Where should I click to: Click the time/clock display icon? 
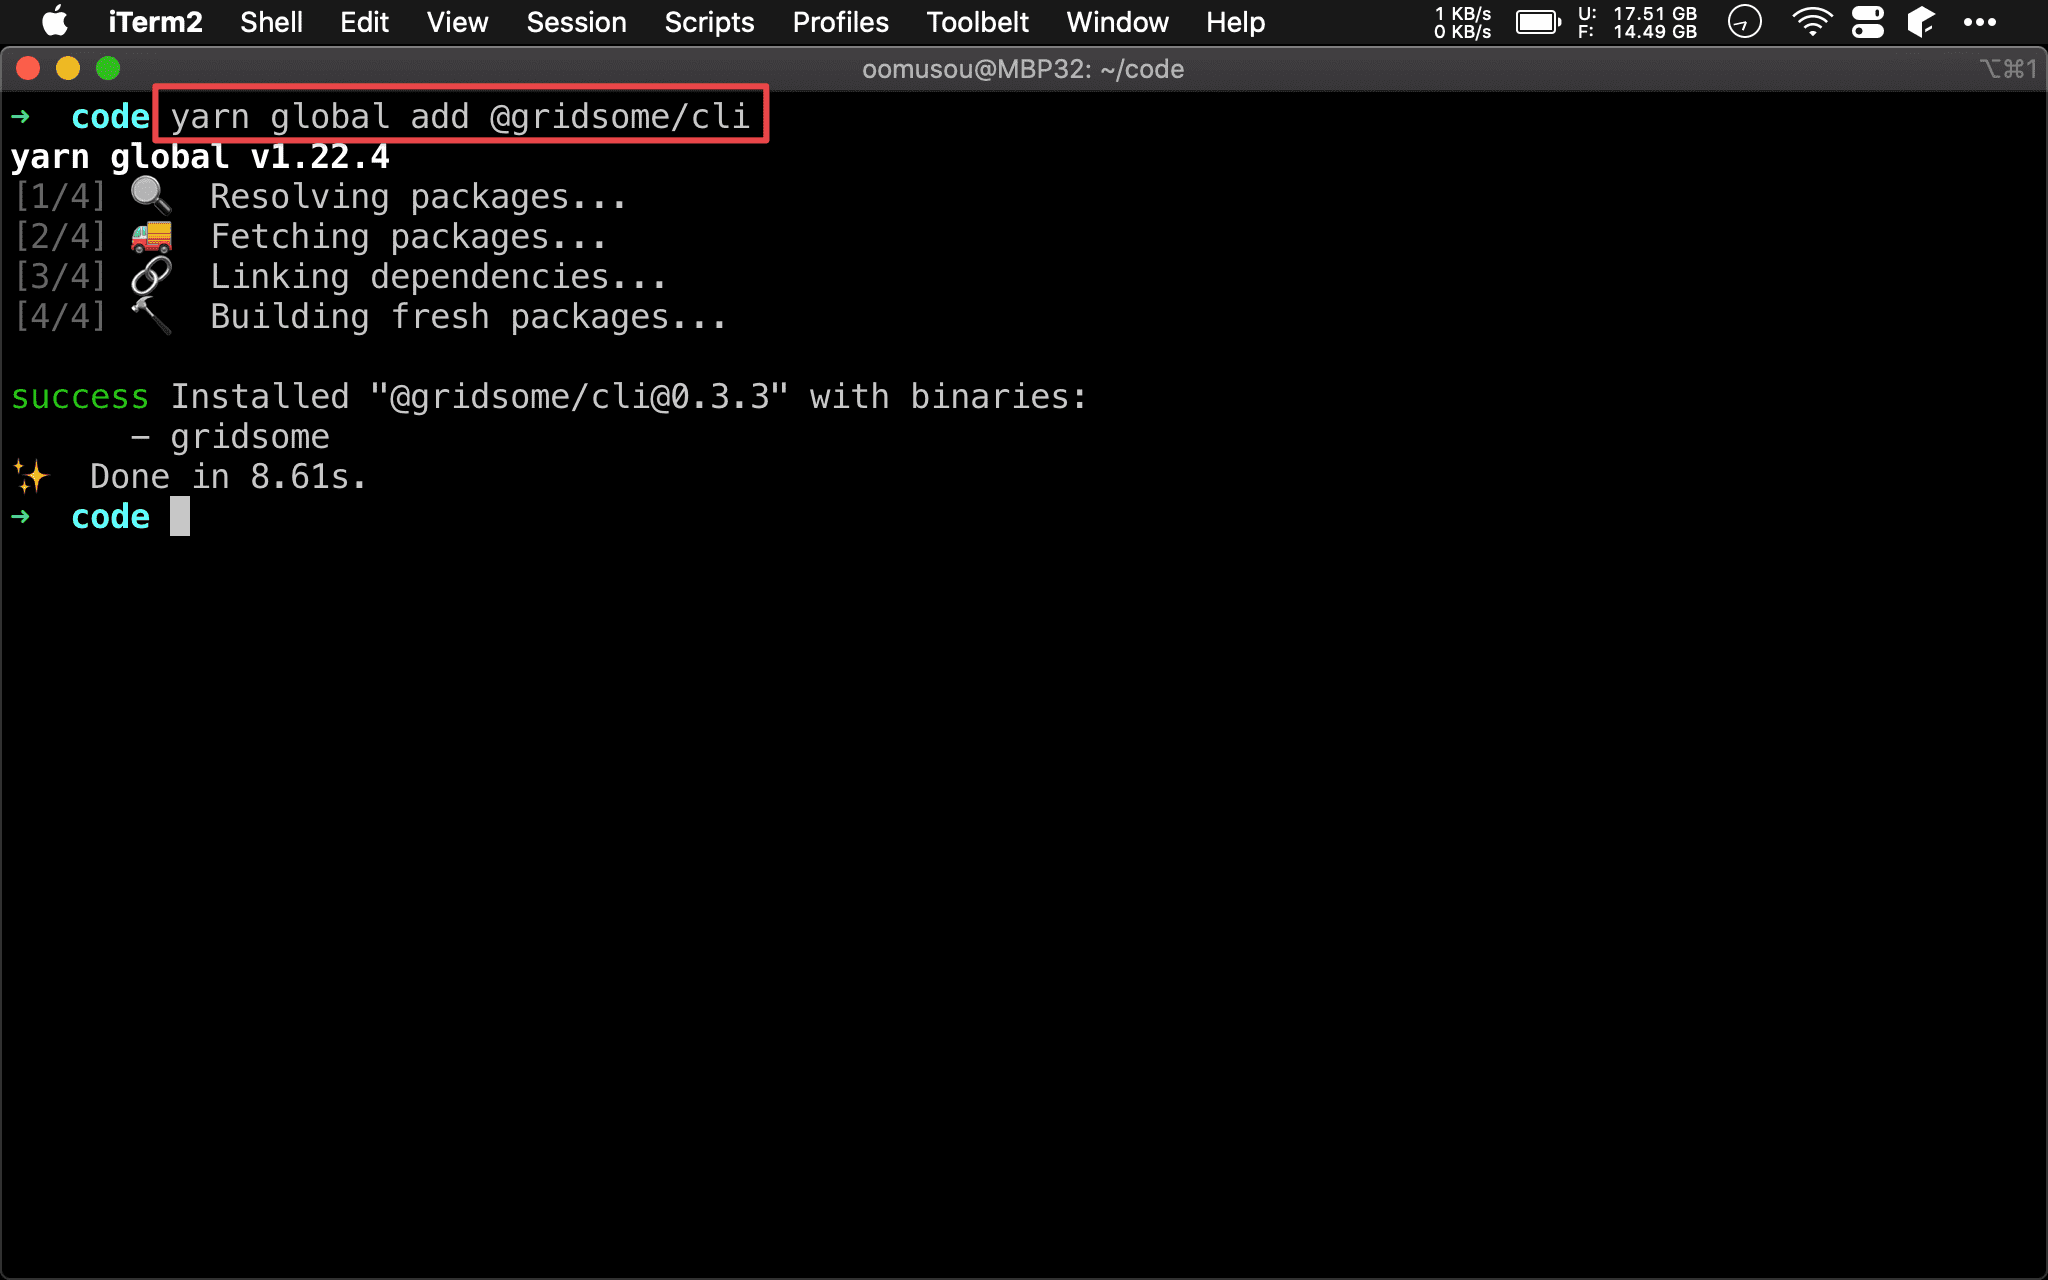tap(1744, 21)
